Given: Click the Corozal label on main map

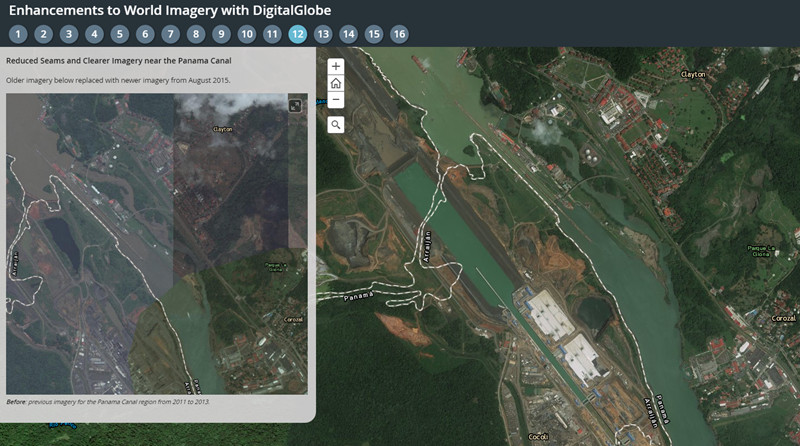Looking at the screenshot, I should tap(783, 318).
